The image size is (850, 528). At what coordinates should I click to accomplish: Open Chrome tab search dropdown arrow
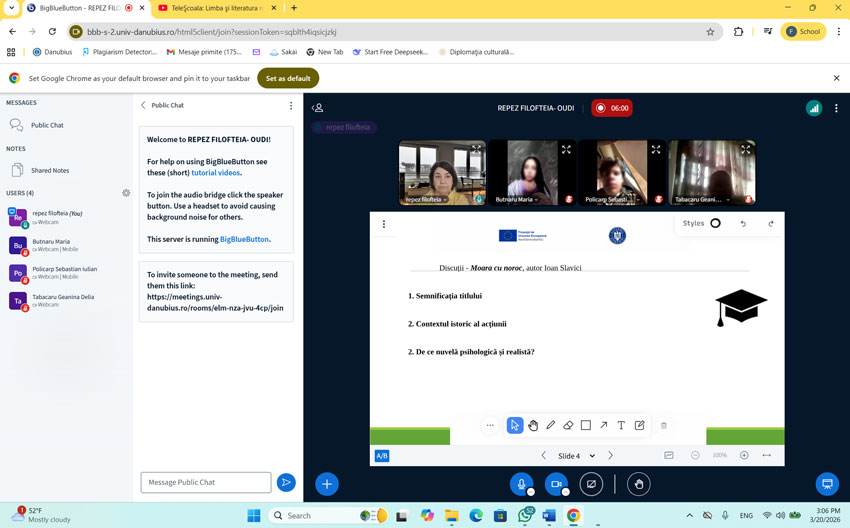(11, 8)
